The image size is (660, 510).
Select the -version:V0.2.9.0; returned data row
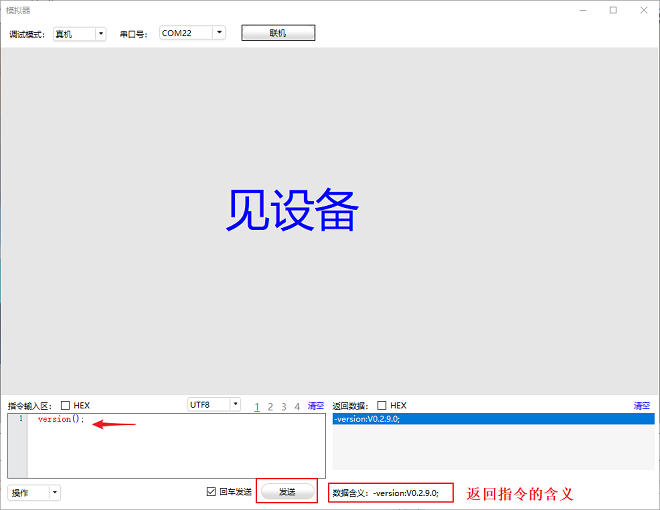493,419
